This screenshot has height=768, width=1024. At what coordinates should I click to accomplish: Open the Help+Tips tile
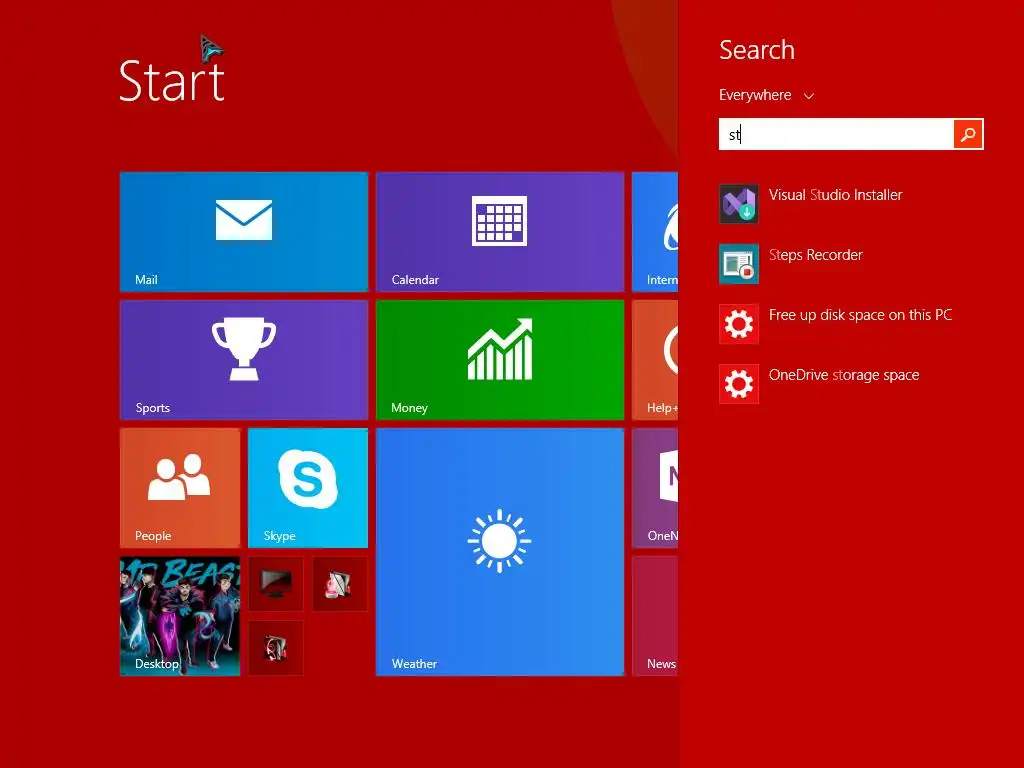(655, 359)
